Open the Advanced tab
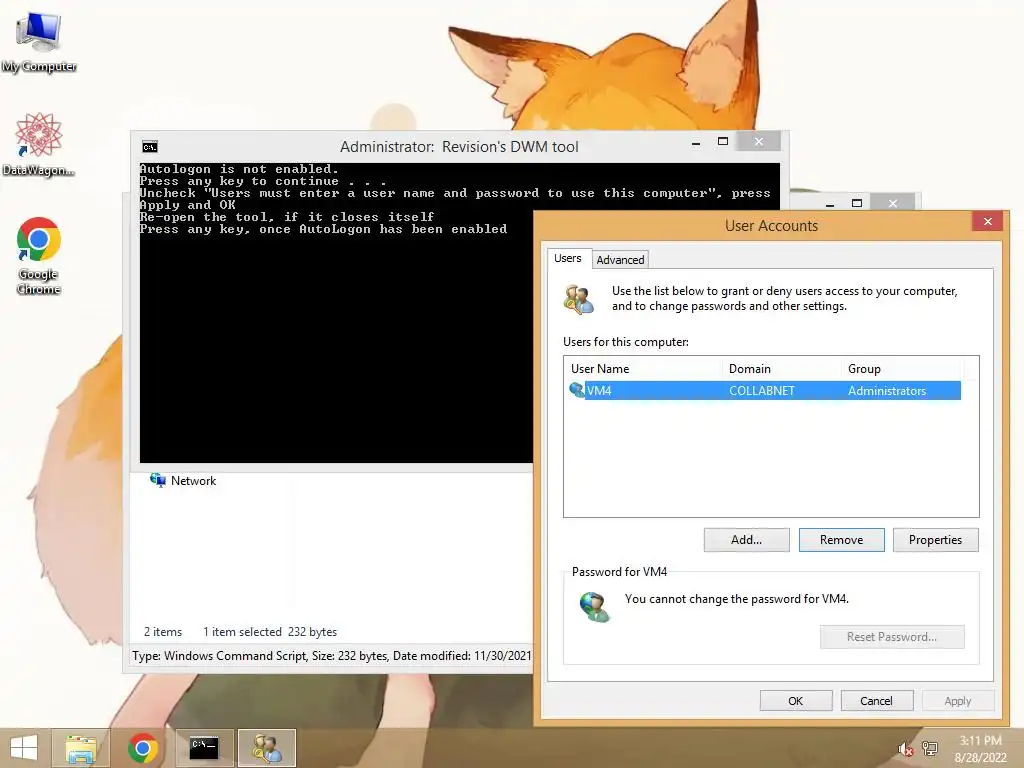Viewport: 1024px width, 768px height. pos(620,260)
